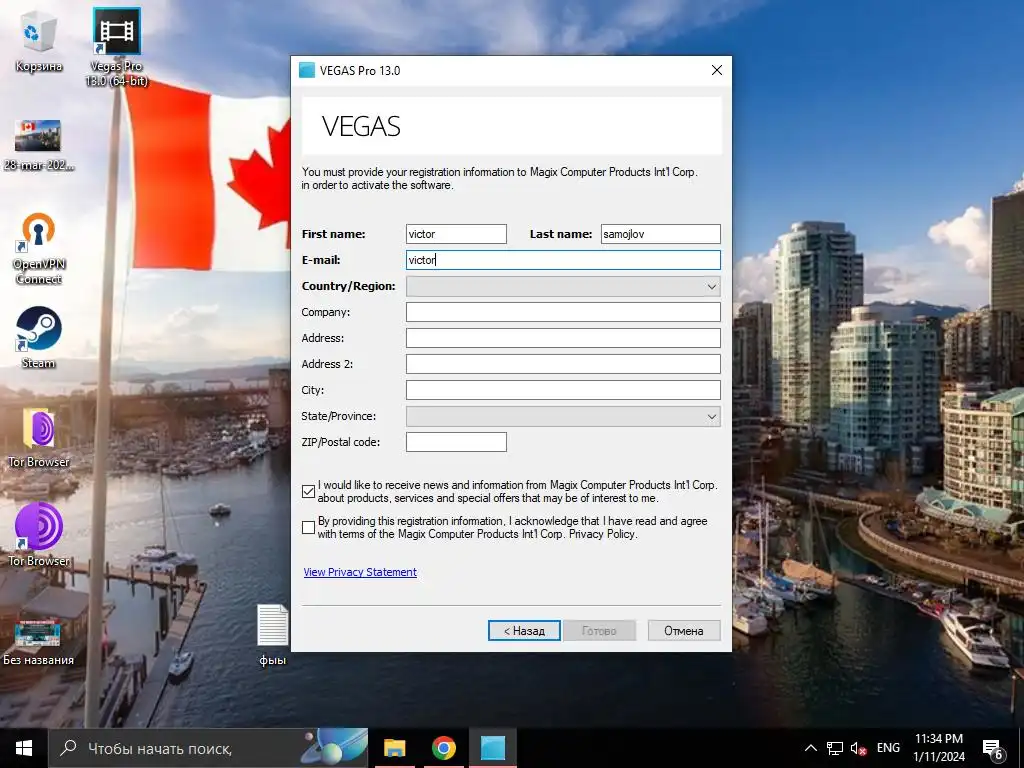
Task: Click the Last name input field
Action: (x=660, y=234)
